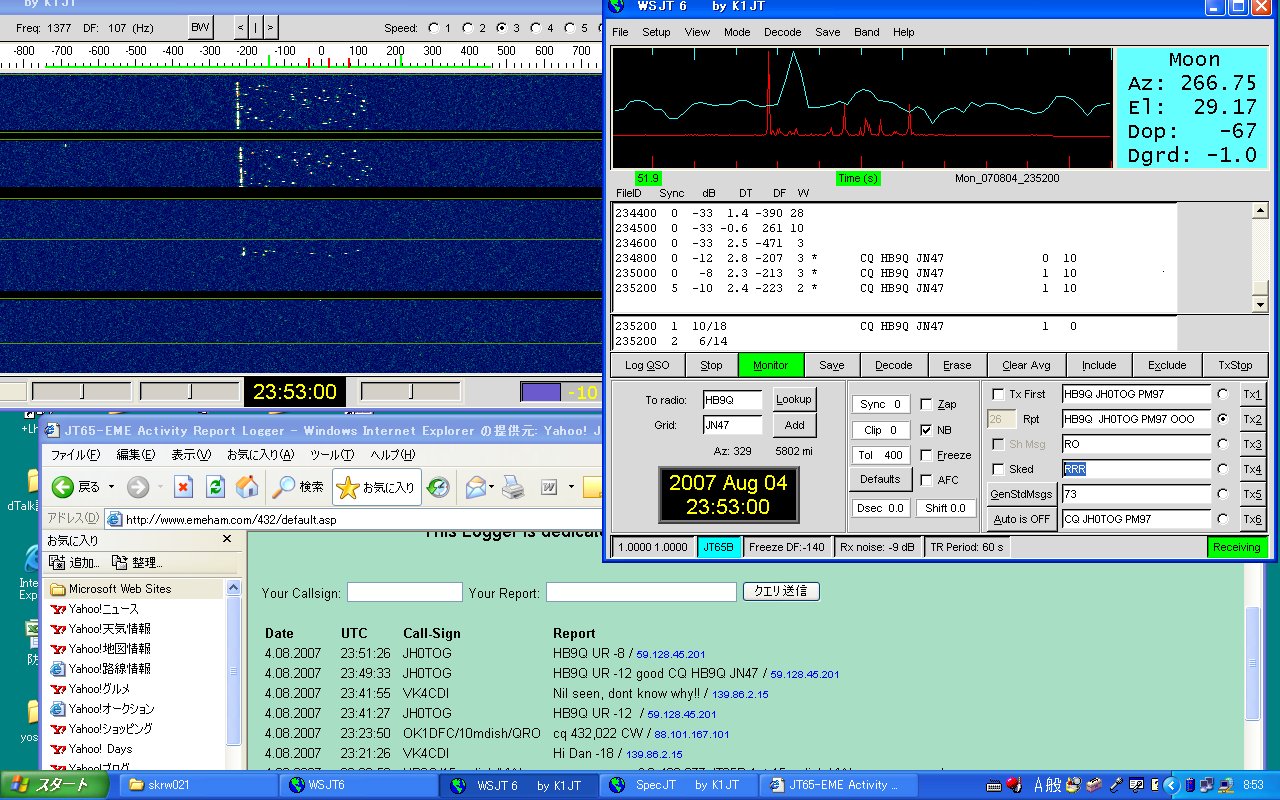Open the IE Mail button dropdown arrow

coord(493,487)
